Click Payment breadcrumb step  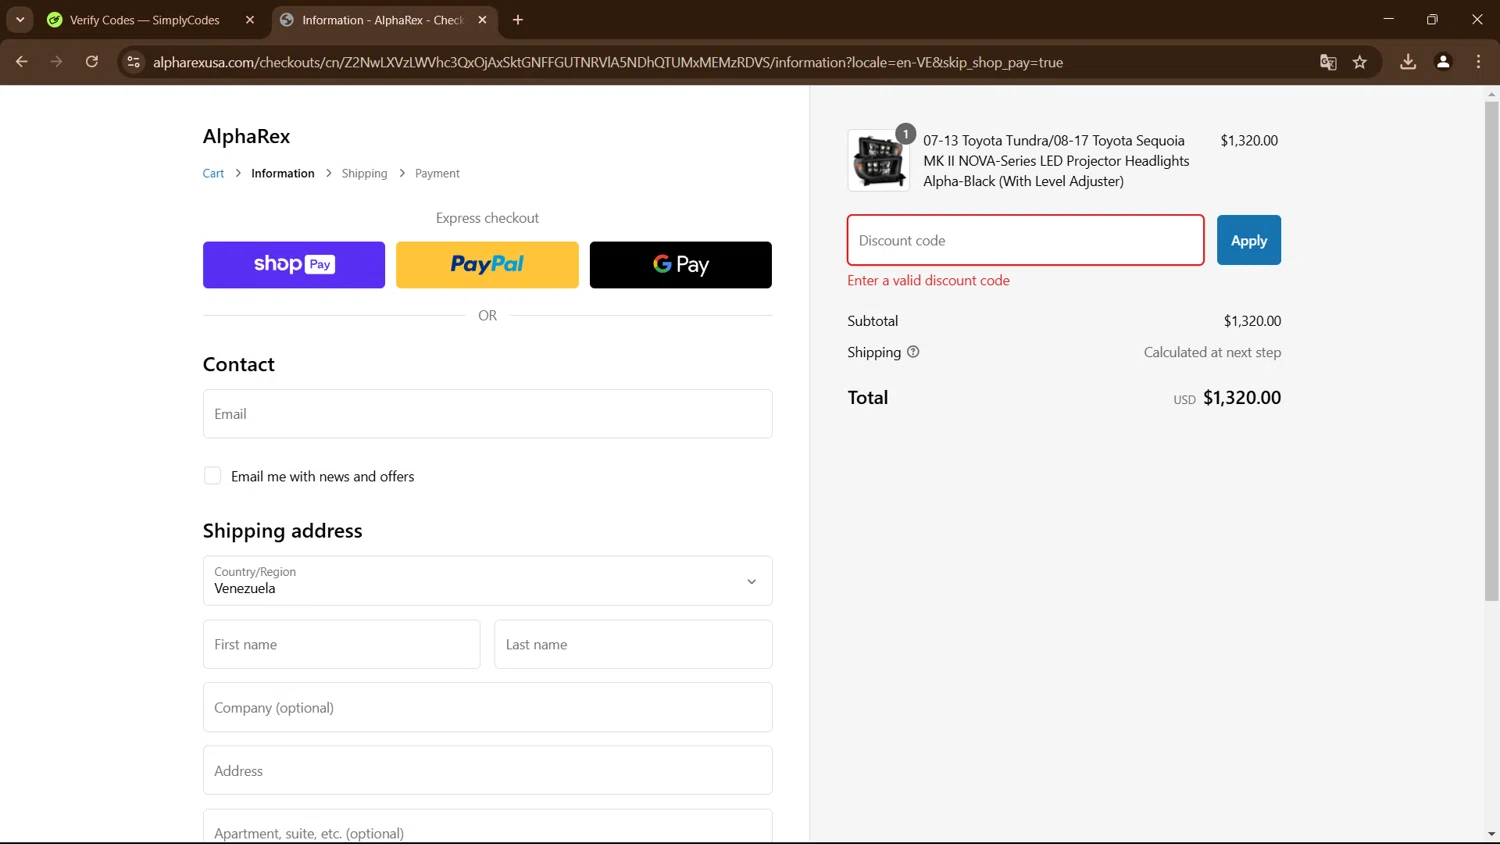pos(437,173)
